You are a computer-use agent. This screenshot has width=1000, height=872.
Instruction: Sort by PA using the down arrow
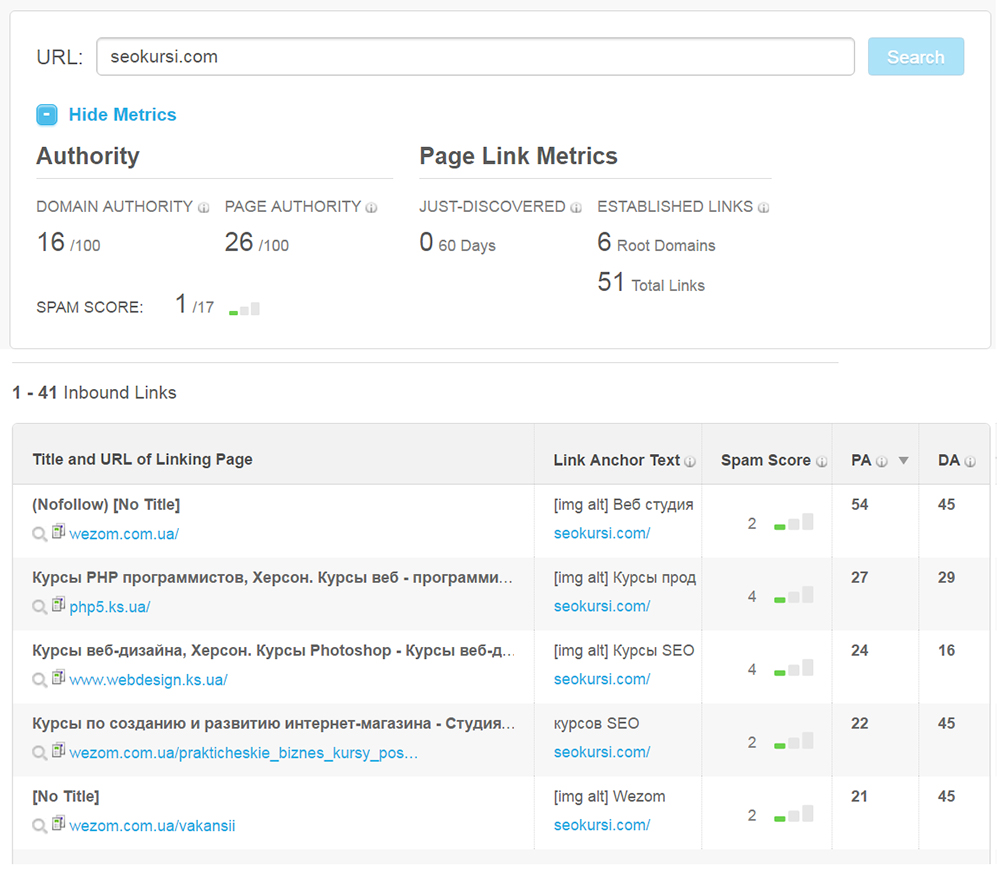point(903,461)
